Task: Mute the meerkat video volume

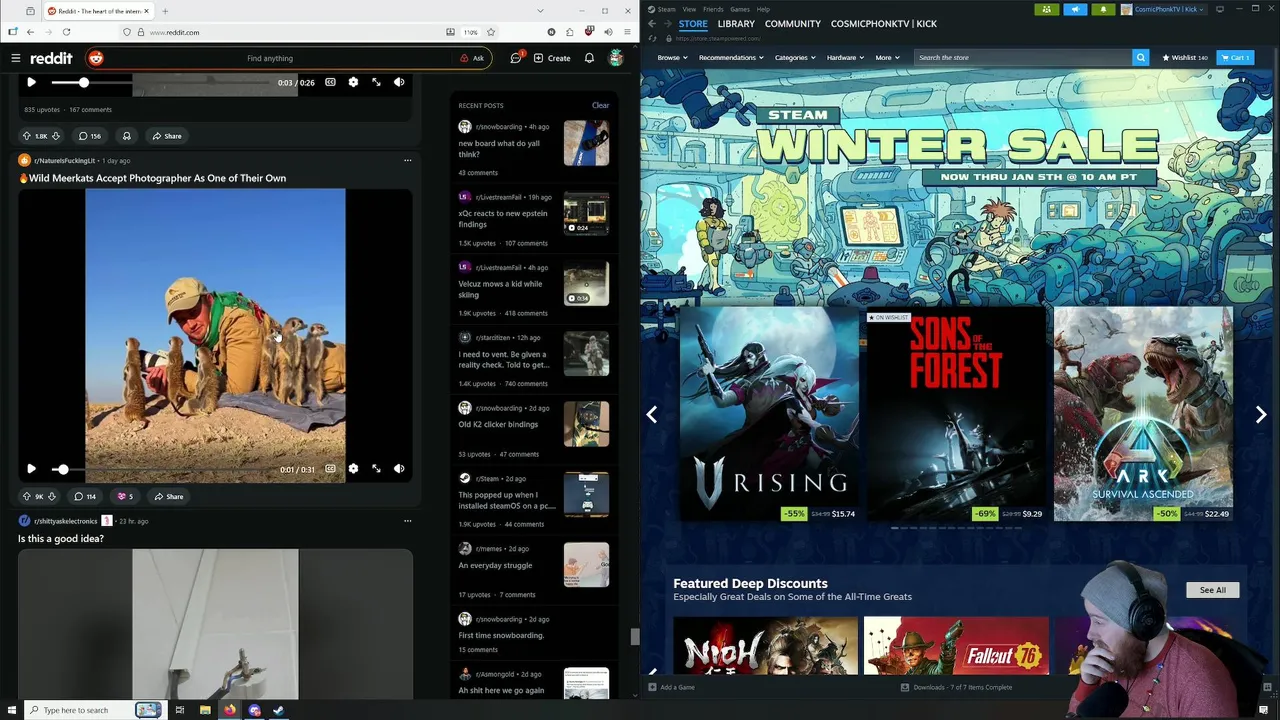Action: point(399,469)
